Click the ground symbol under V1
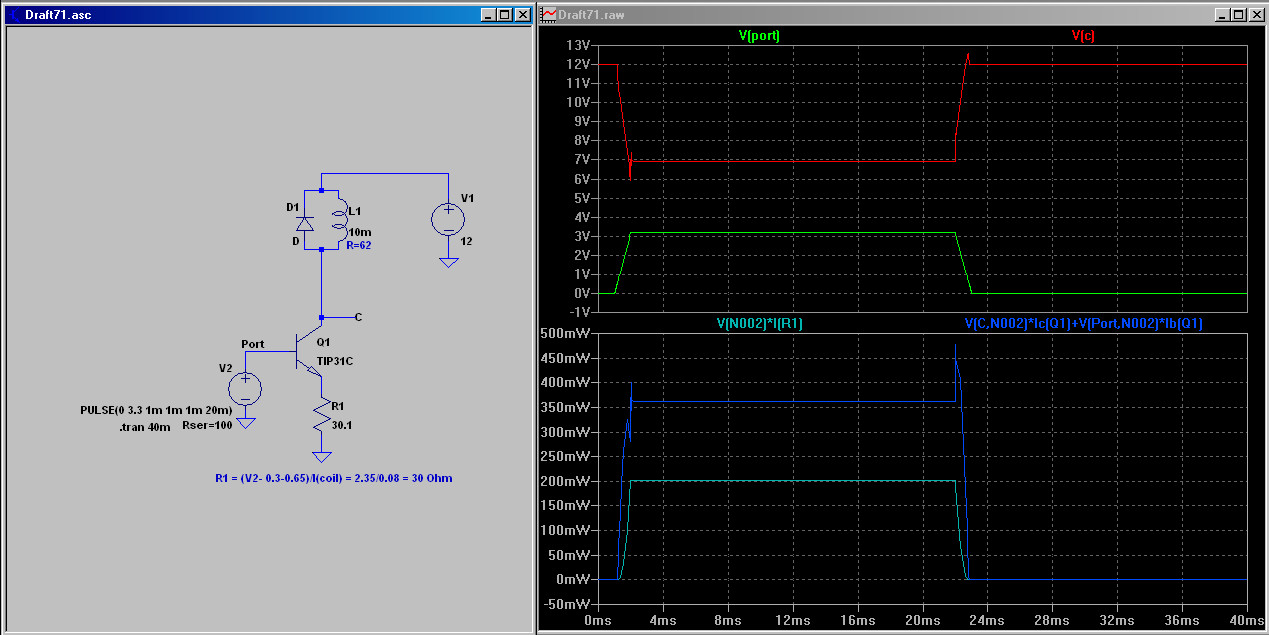Image resolution: width=1269 pixels, height=635 pixels. pos(448,262)
